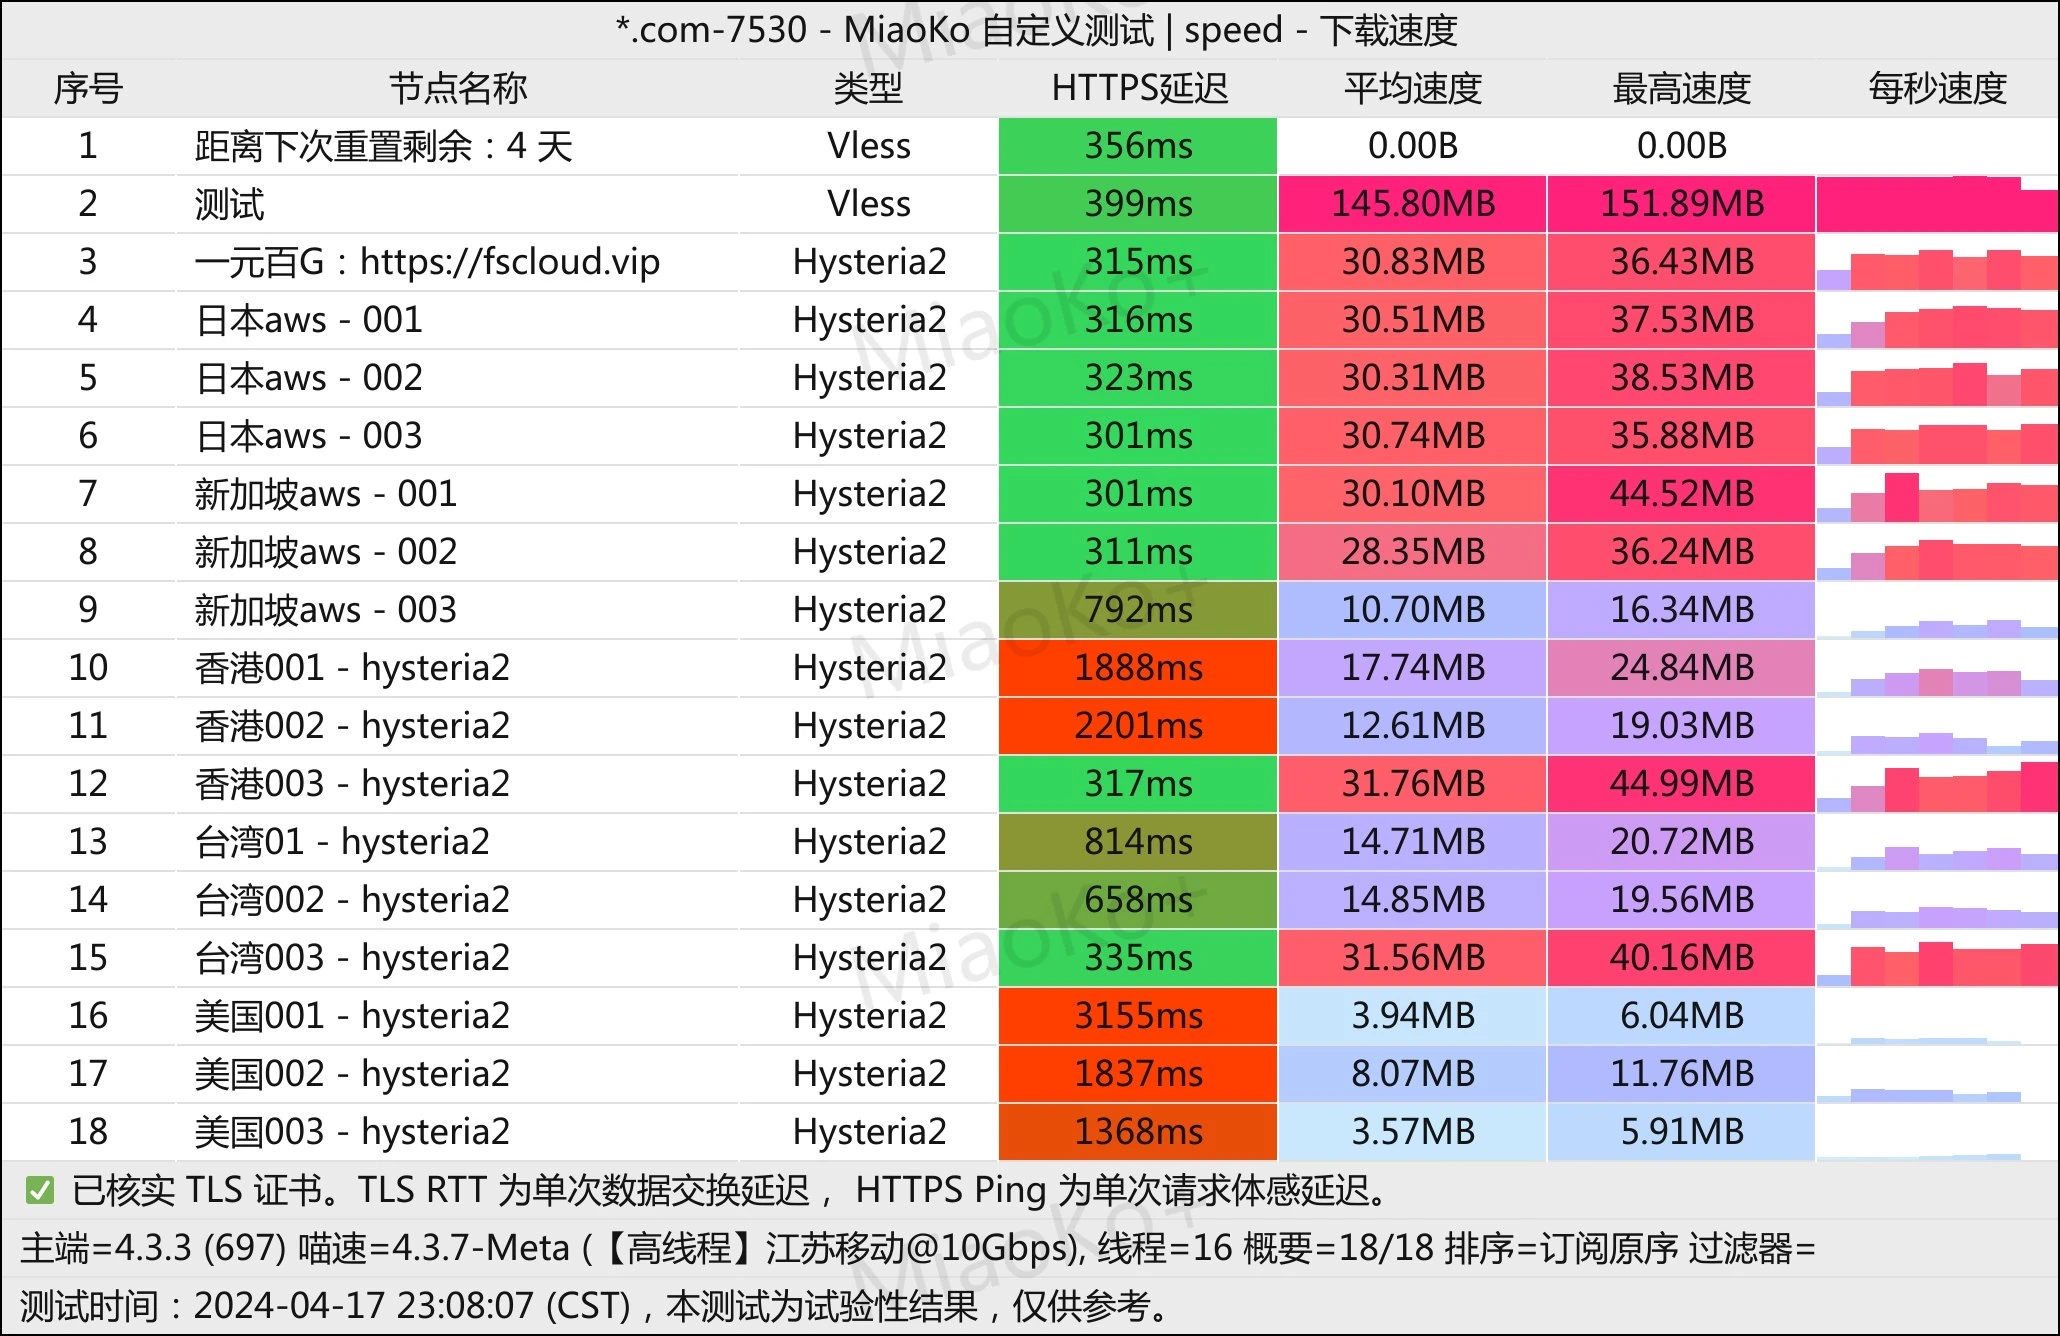Viewport: 2060px width, 1336px height.
Task: Click node name '美国001 - hysteria2'
Action: [352, 1017]
